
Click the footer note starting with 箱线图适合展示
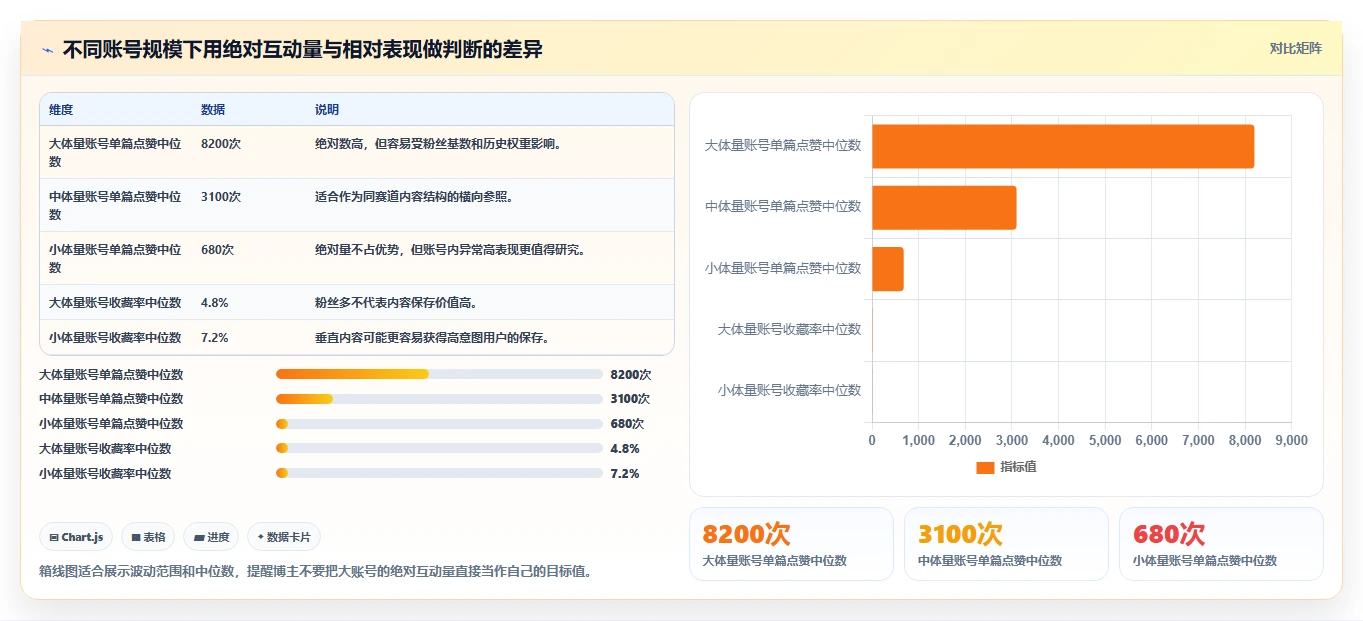[x=316, y=572]
